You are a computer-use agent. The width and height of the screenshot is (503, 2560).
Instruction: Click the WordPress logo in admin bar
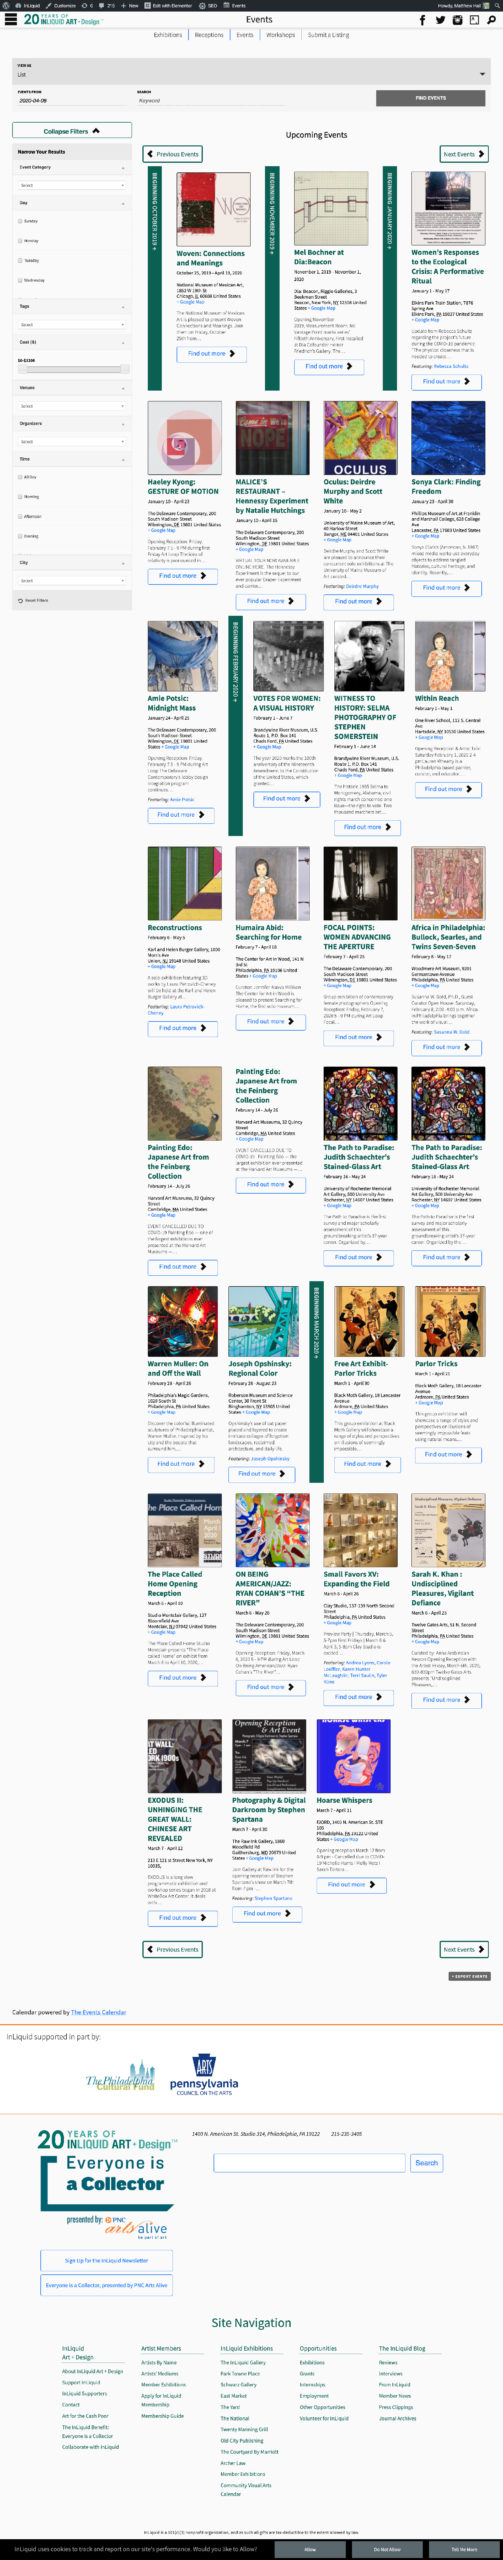click(x=7, y=5)
